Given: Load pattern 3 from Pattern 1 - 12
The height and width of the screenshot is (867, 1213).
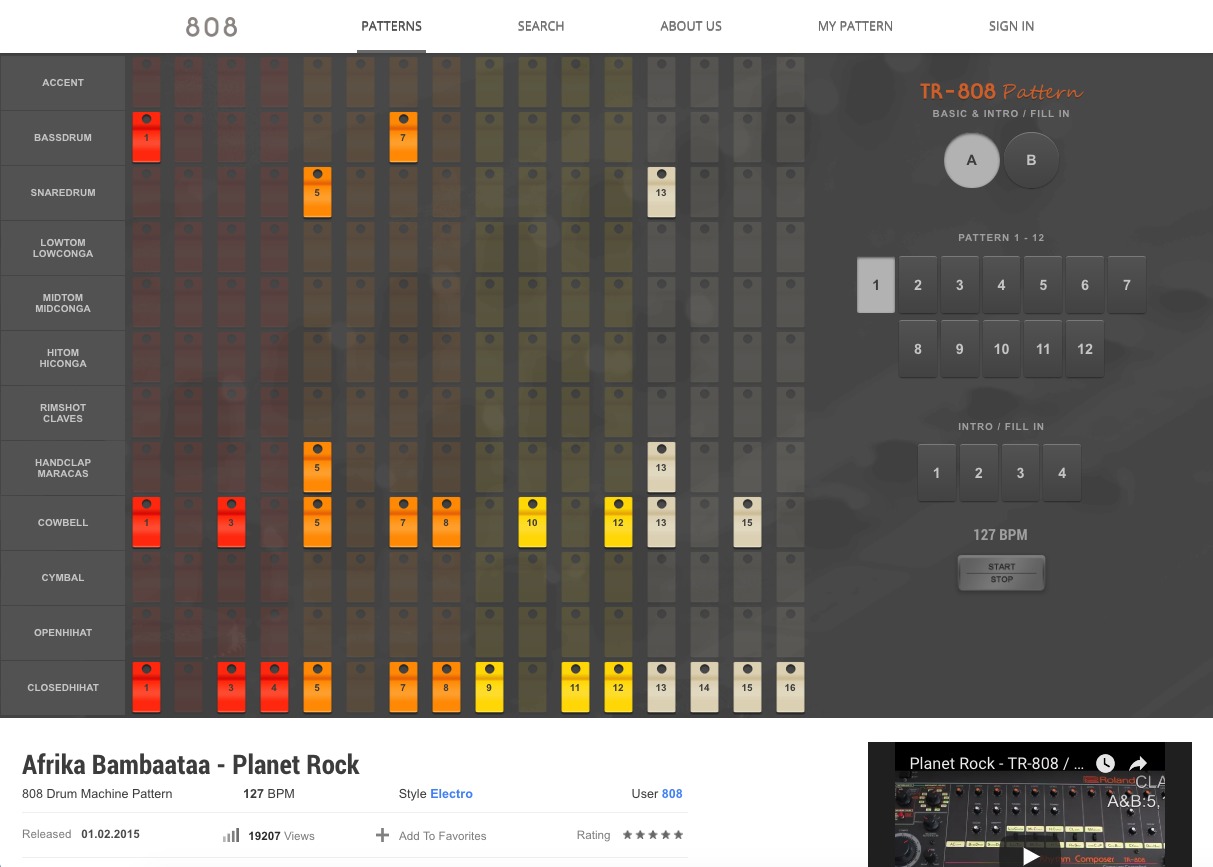Looking at the screenshot, I should click(960, 285).
